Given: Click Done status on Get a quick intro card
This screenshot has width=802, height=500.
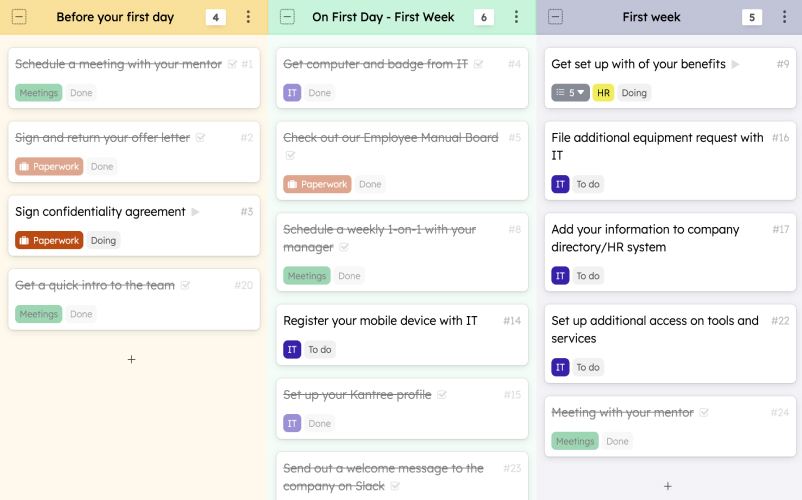Looking at the screenshot, I should pos(81,314).
